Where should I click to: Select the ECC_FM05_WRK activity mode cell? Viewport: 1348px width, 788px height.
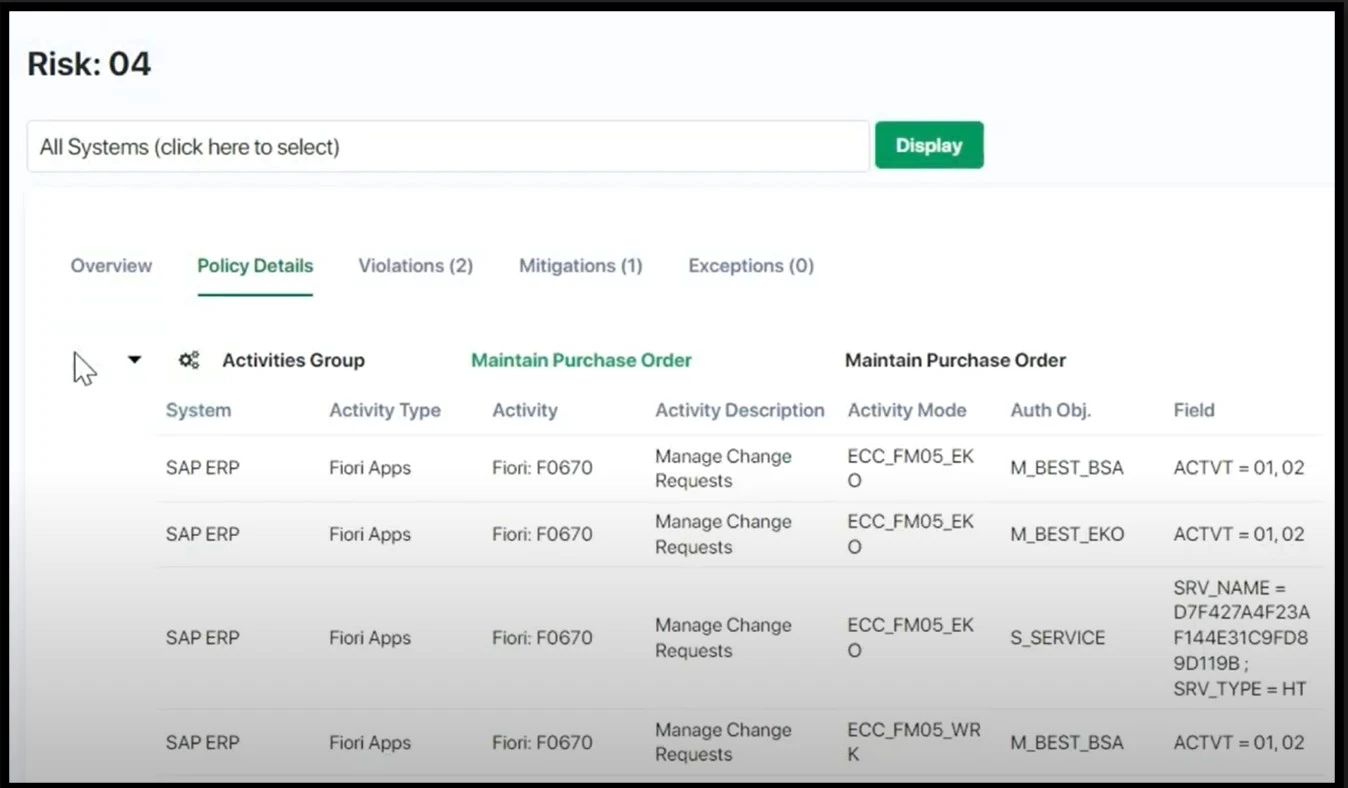pos(912,742)
